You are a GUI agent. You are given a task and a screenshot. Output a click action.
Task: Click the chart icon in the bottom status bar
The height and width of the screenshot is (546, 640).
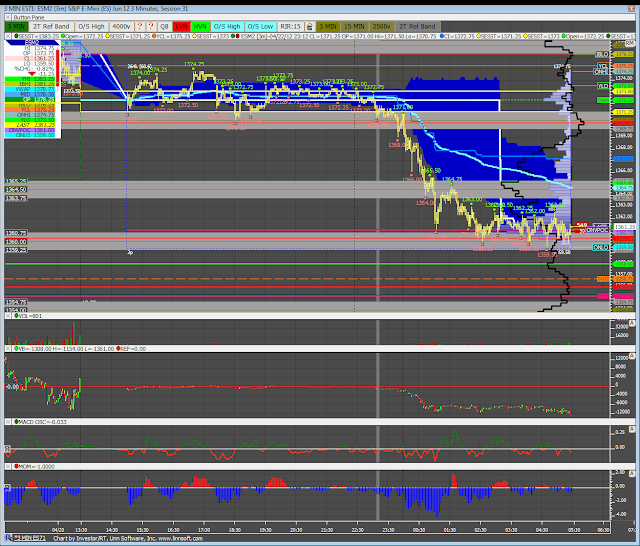[x=8, y=538]
